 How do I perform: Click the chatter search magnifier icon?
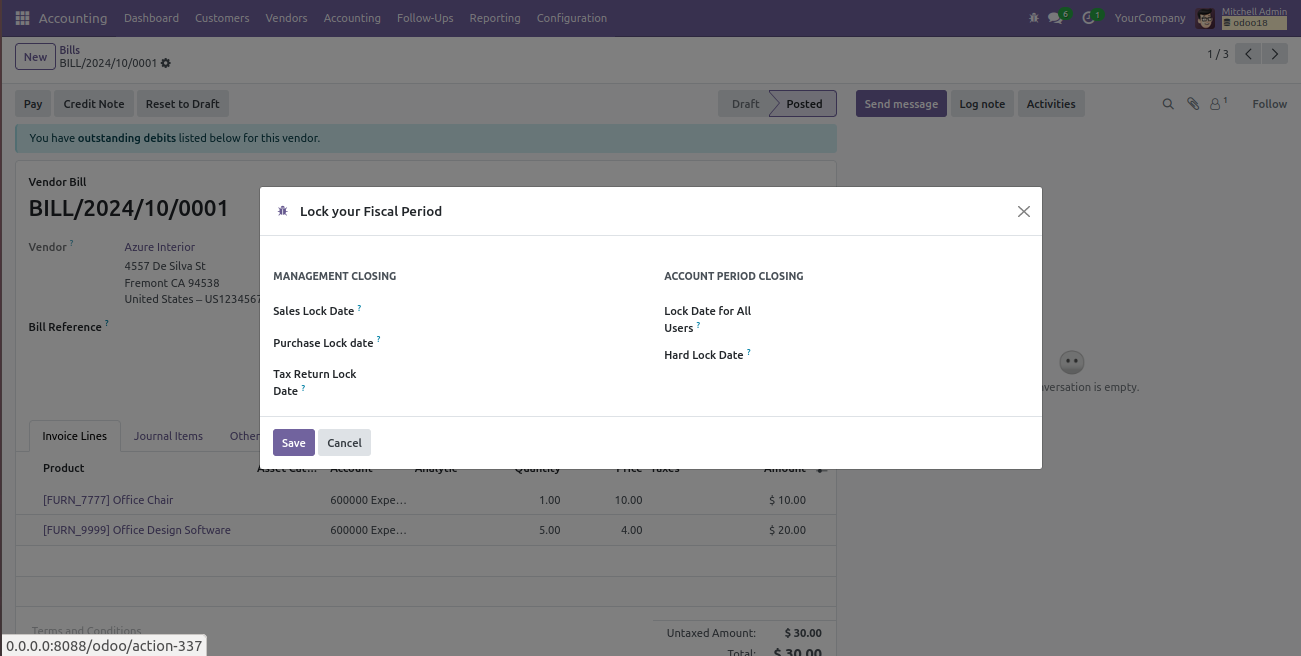pyautogui.click(x=1168, y=104)
